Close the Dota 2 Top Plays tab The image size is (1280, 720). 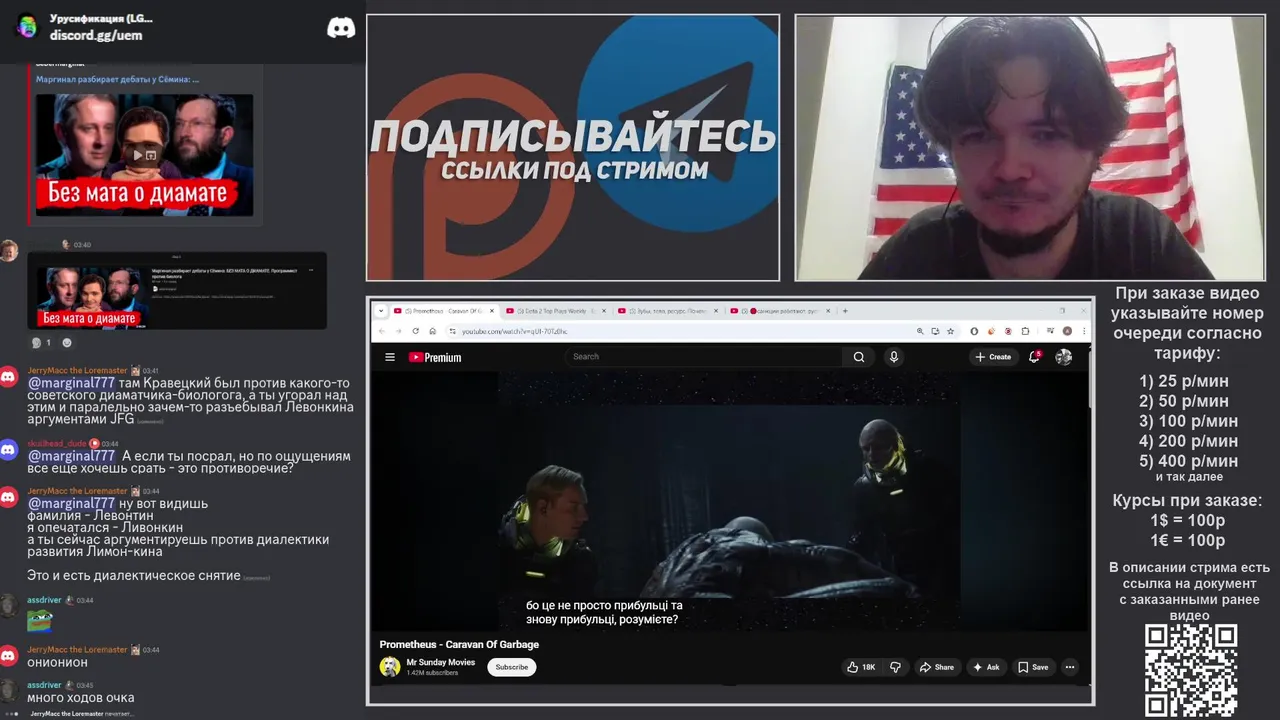604,311
